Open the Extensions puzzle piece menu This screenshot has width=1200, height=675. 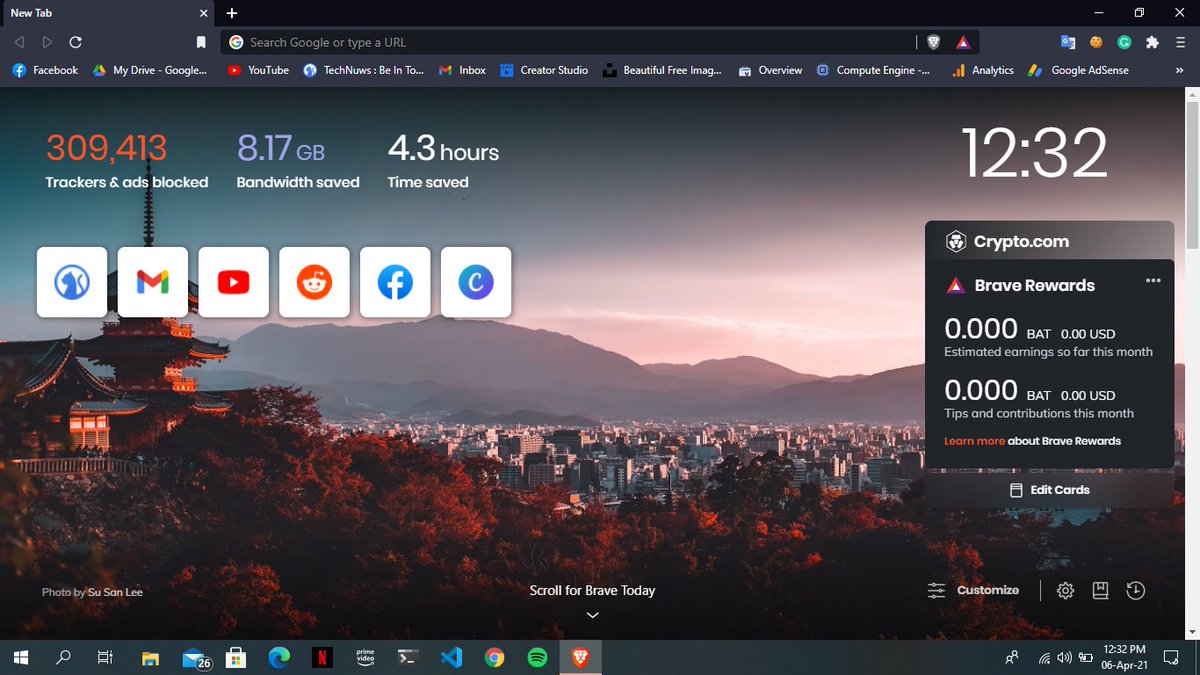point(1152,42)
